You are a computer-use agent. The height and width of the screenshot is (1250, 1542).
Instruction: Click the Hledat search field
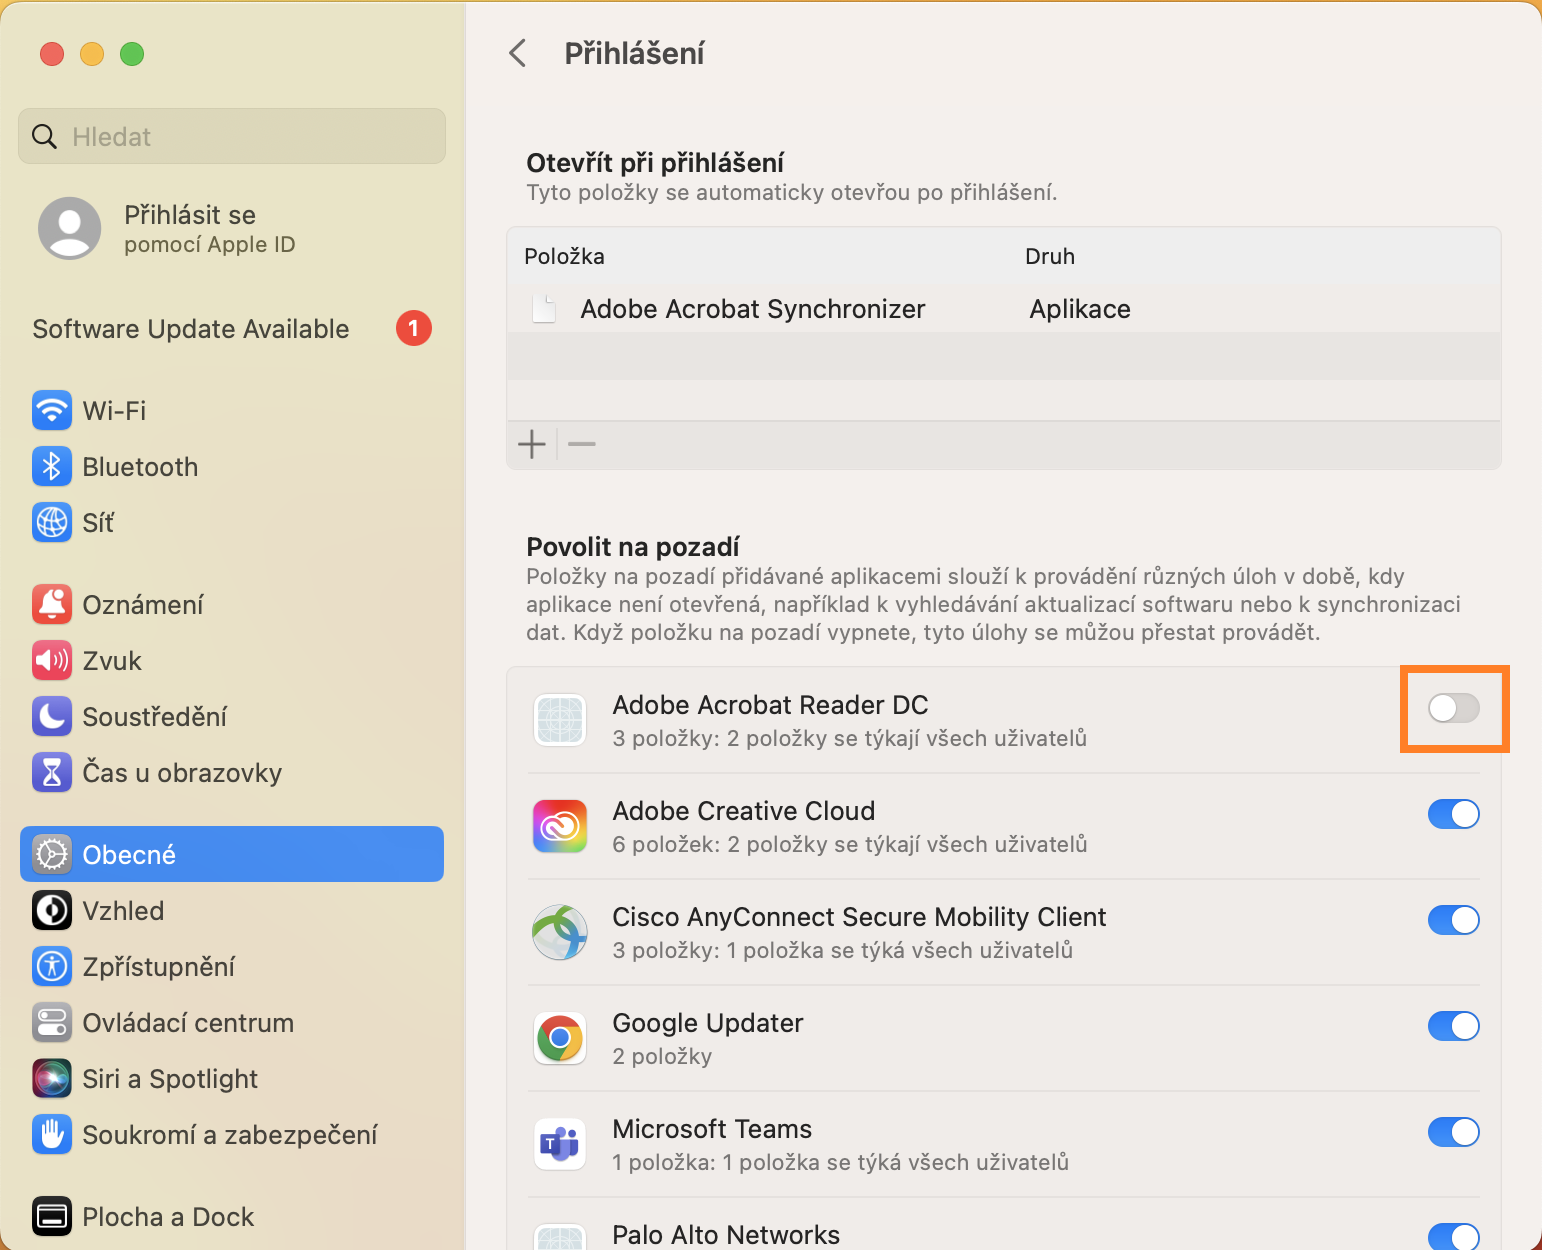coord(232,136)
